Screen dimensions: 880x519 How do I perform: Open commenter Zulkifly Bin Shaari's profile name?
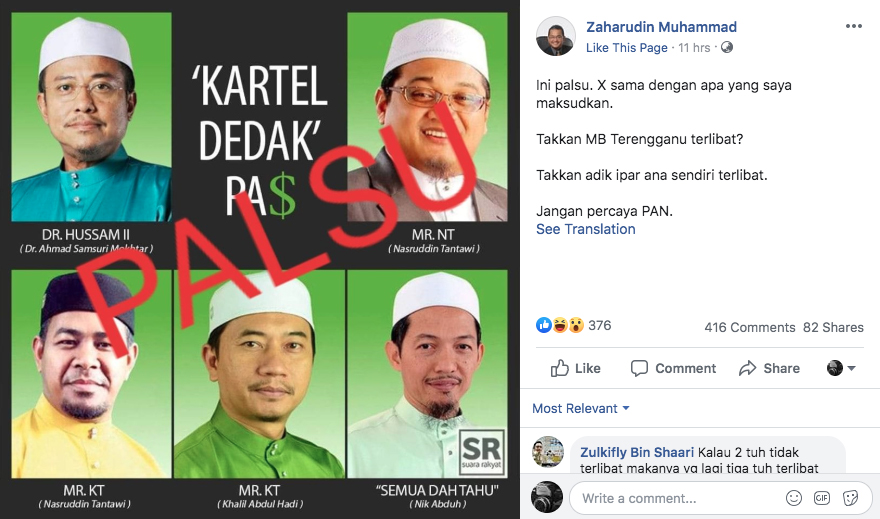coord(637,452)
